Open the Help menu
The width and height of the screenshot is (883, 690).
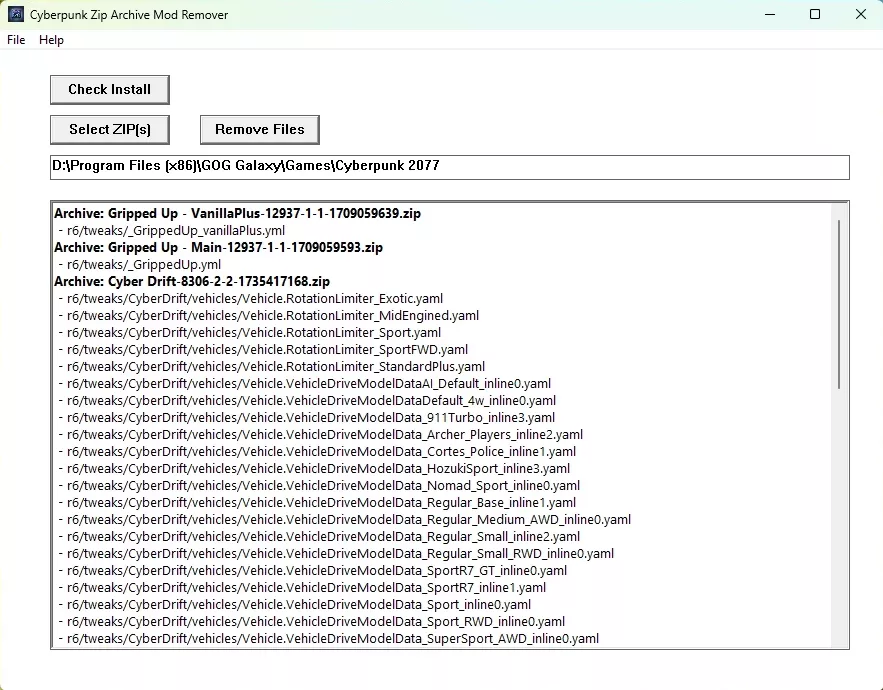pyautogui.click(x=51, y=40)
